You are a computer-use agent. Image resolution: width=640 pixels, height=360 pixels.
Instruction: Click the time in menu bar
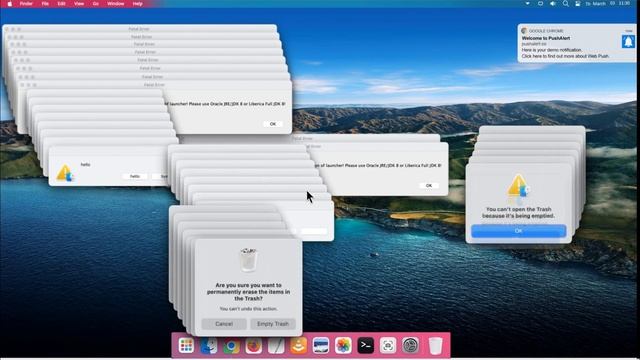click(x=624, y=4)
